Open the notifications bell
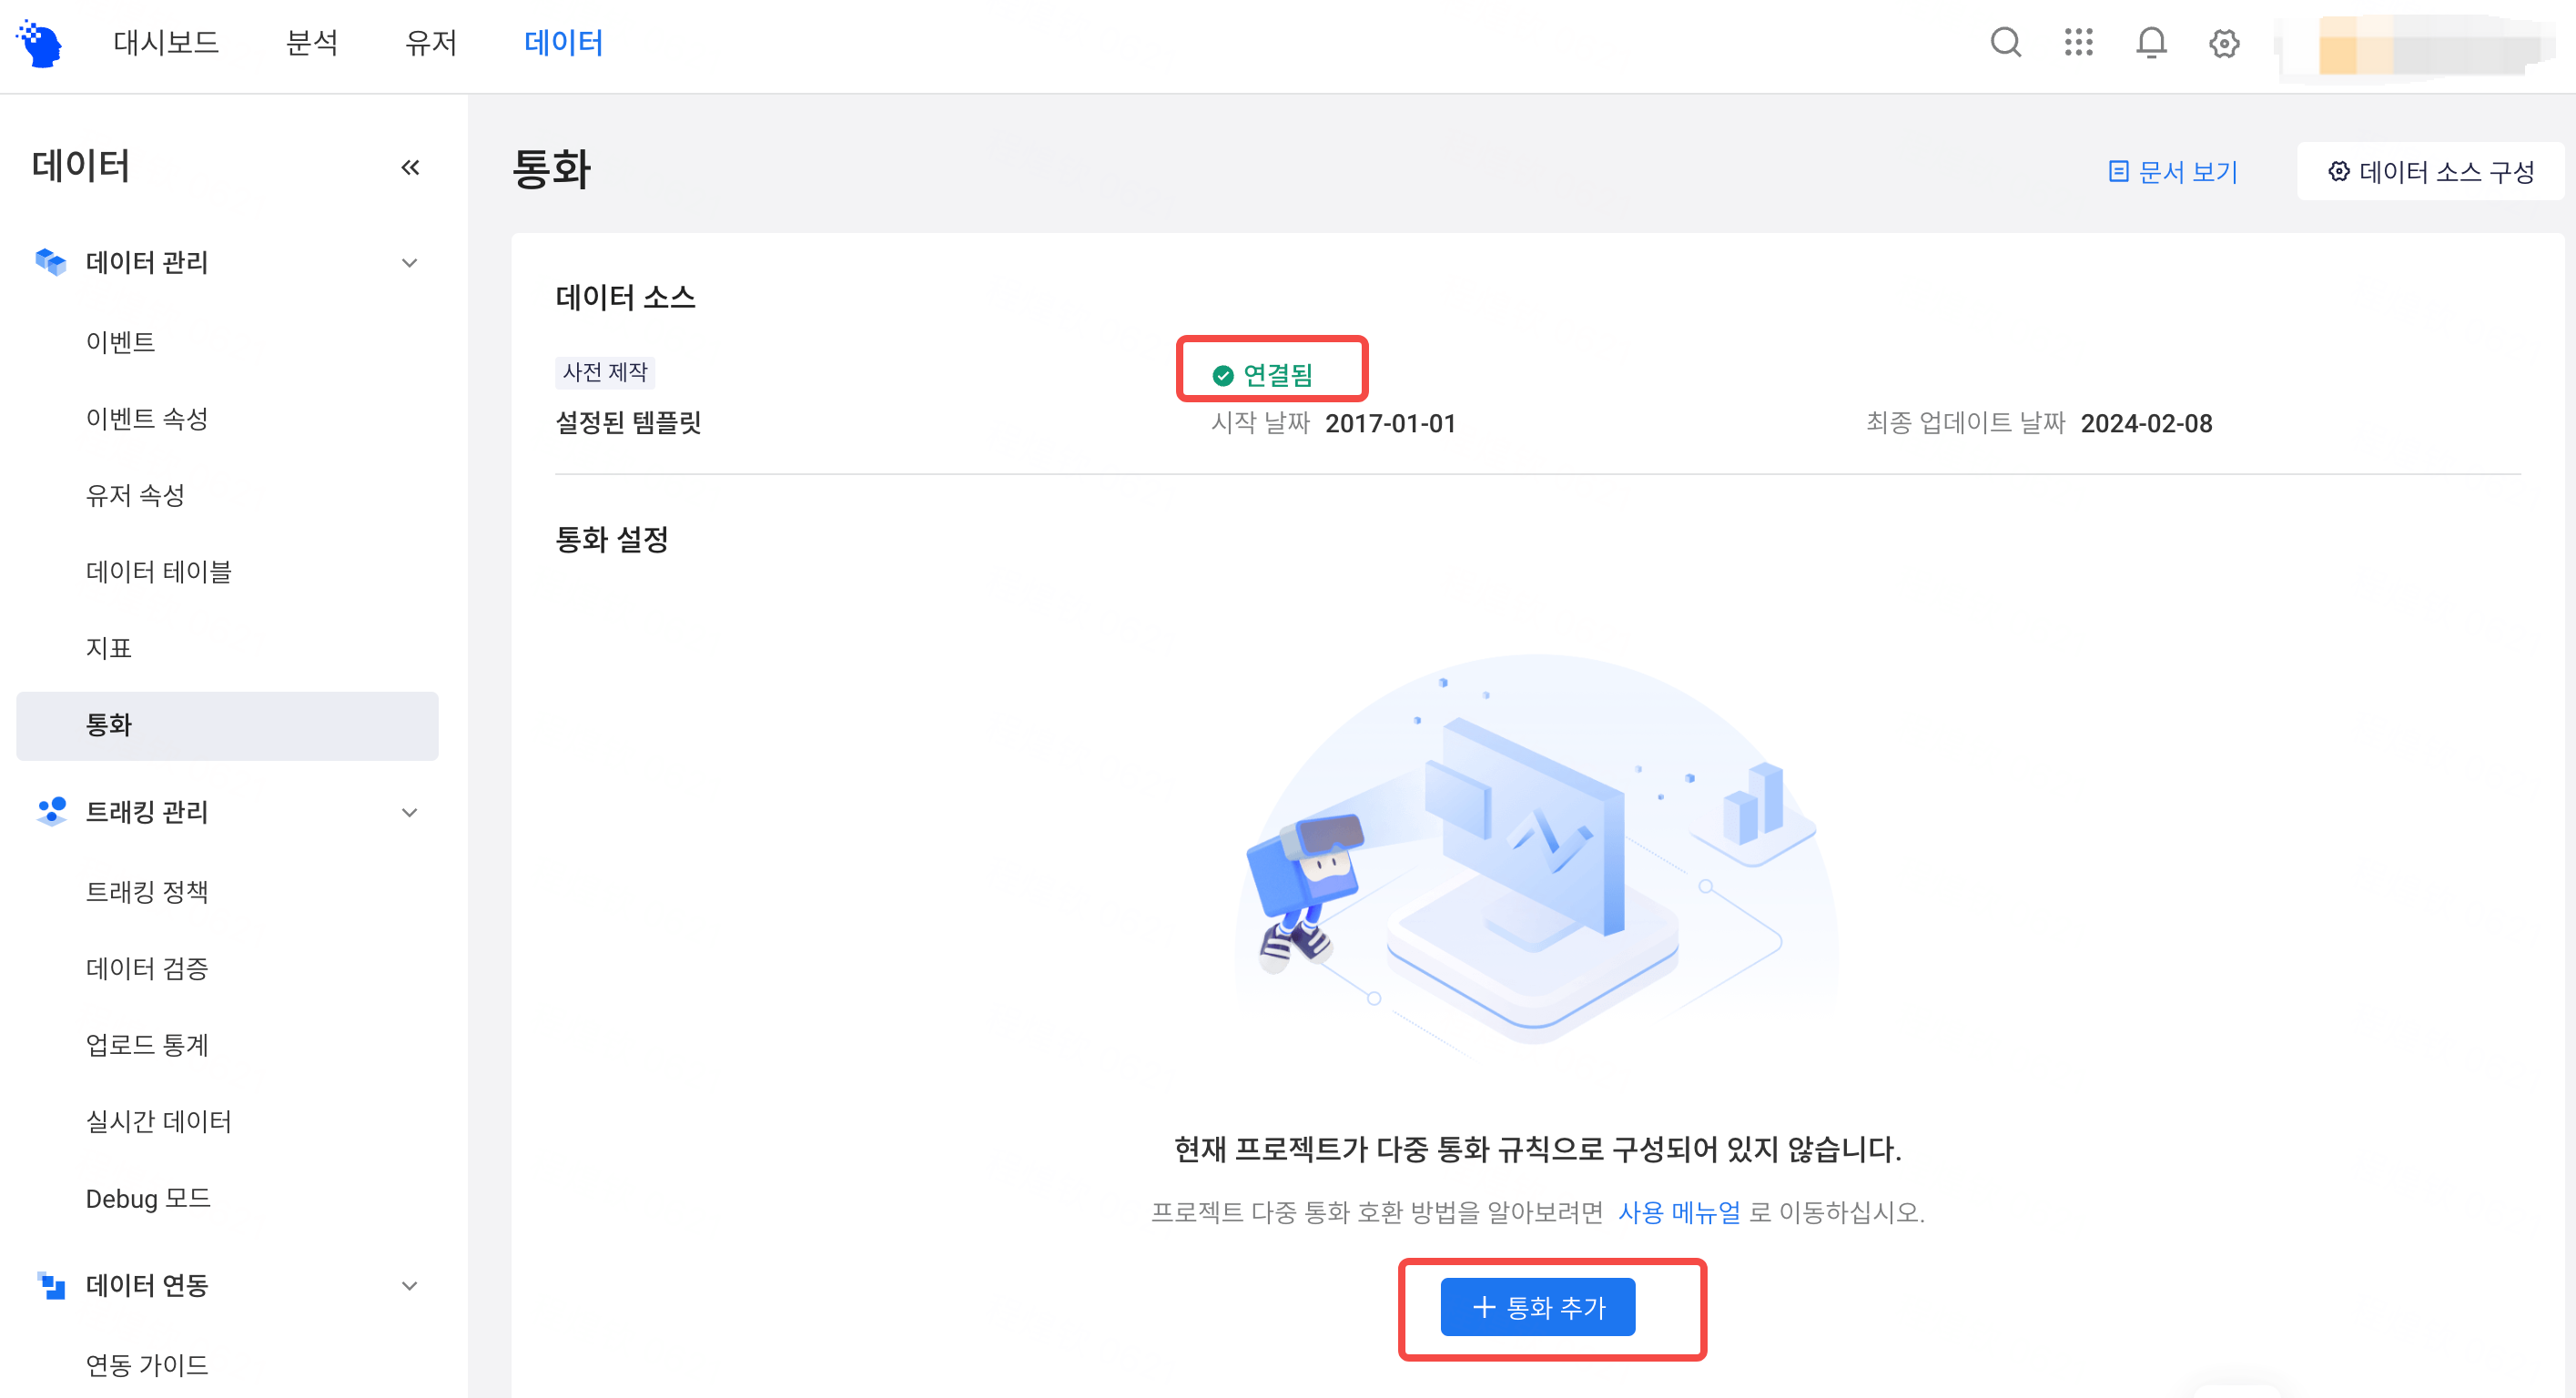 2151,43
